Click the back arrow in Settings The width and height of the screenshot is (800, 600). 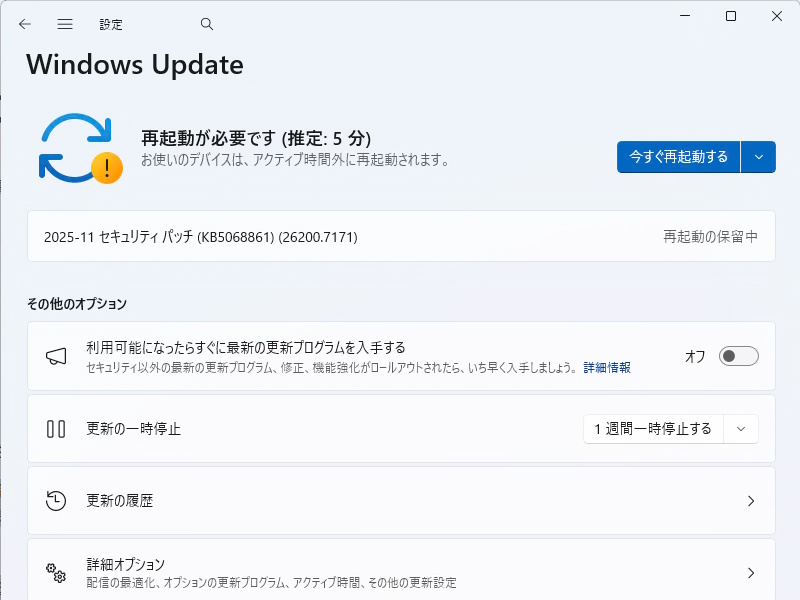pyautogui.click(x=24, y=24)
